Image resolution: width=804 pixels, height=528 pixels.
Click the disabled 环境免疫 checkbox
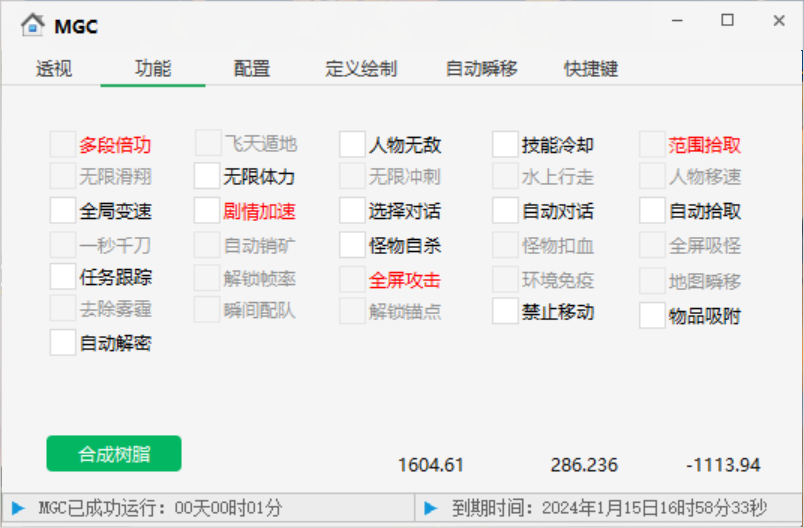click(505, 279)
